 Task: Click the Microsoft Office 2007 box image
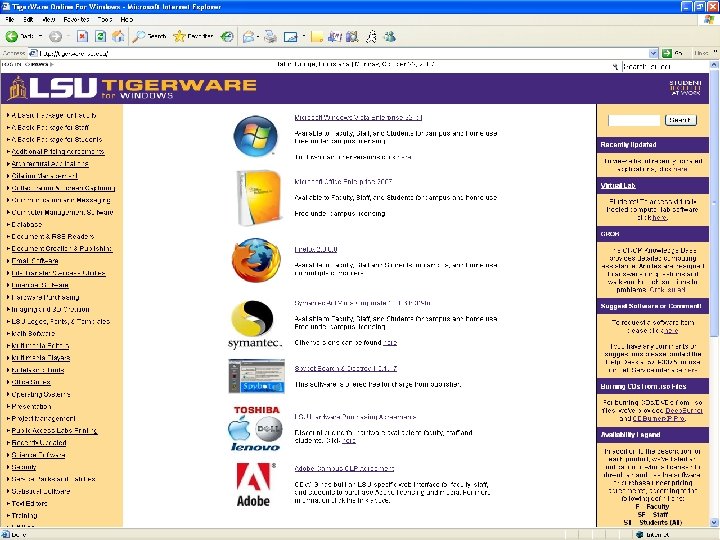click(x=258, y=198)
